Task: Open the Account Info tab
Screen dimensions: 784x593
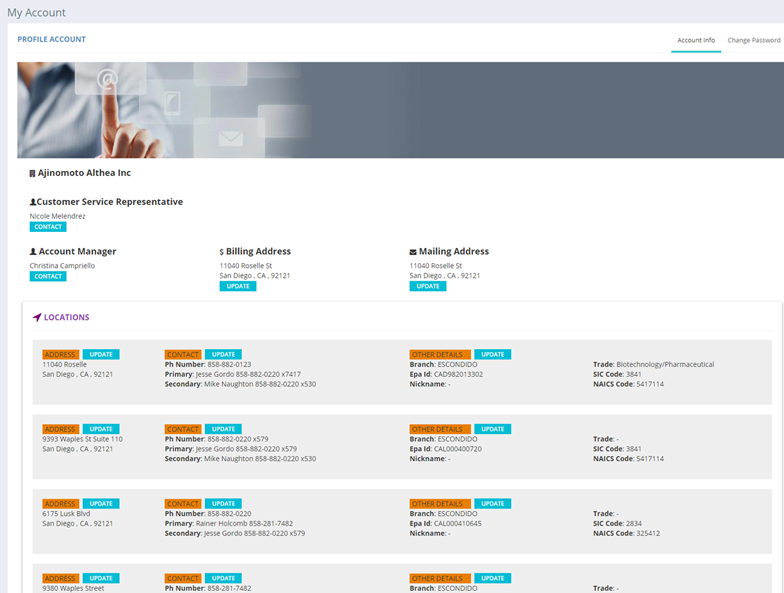Action: pos(696,40)
